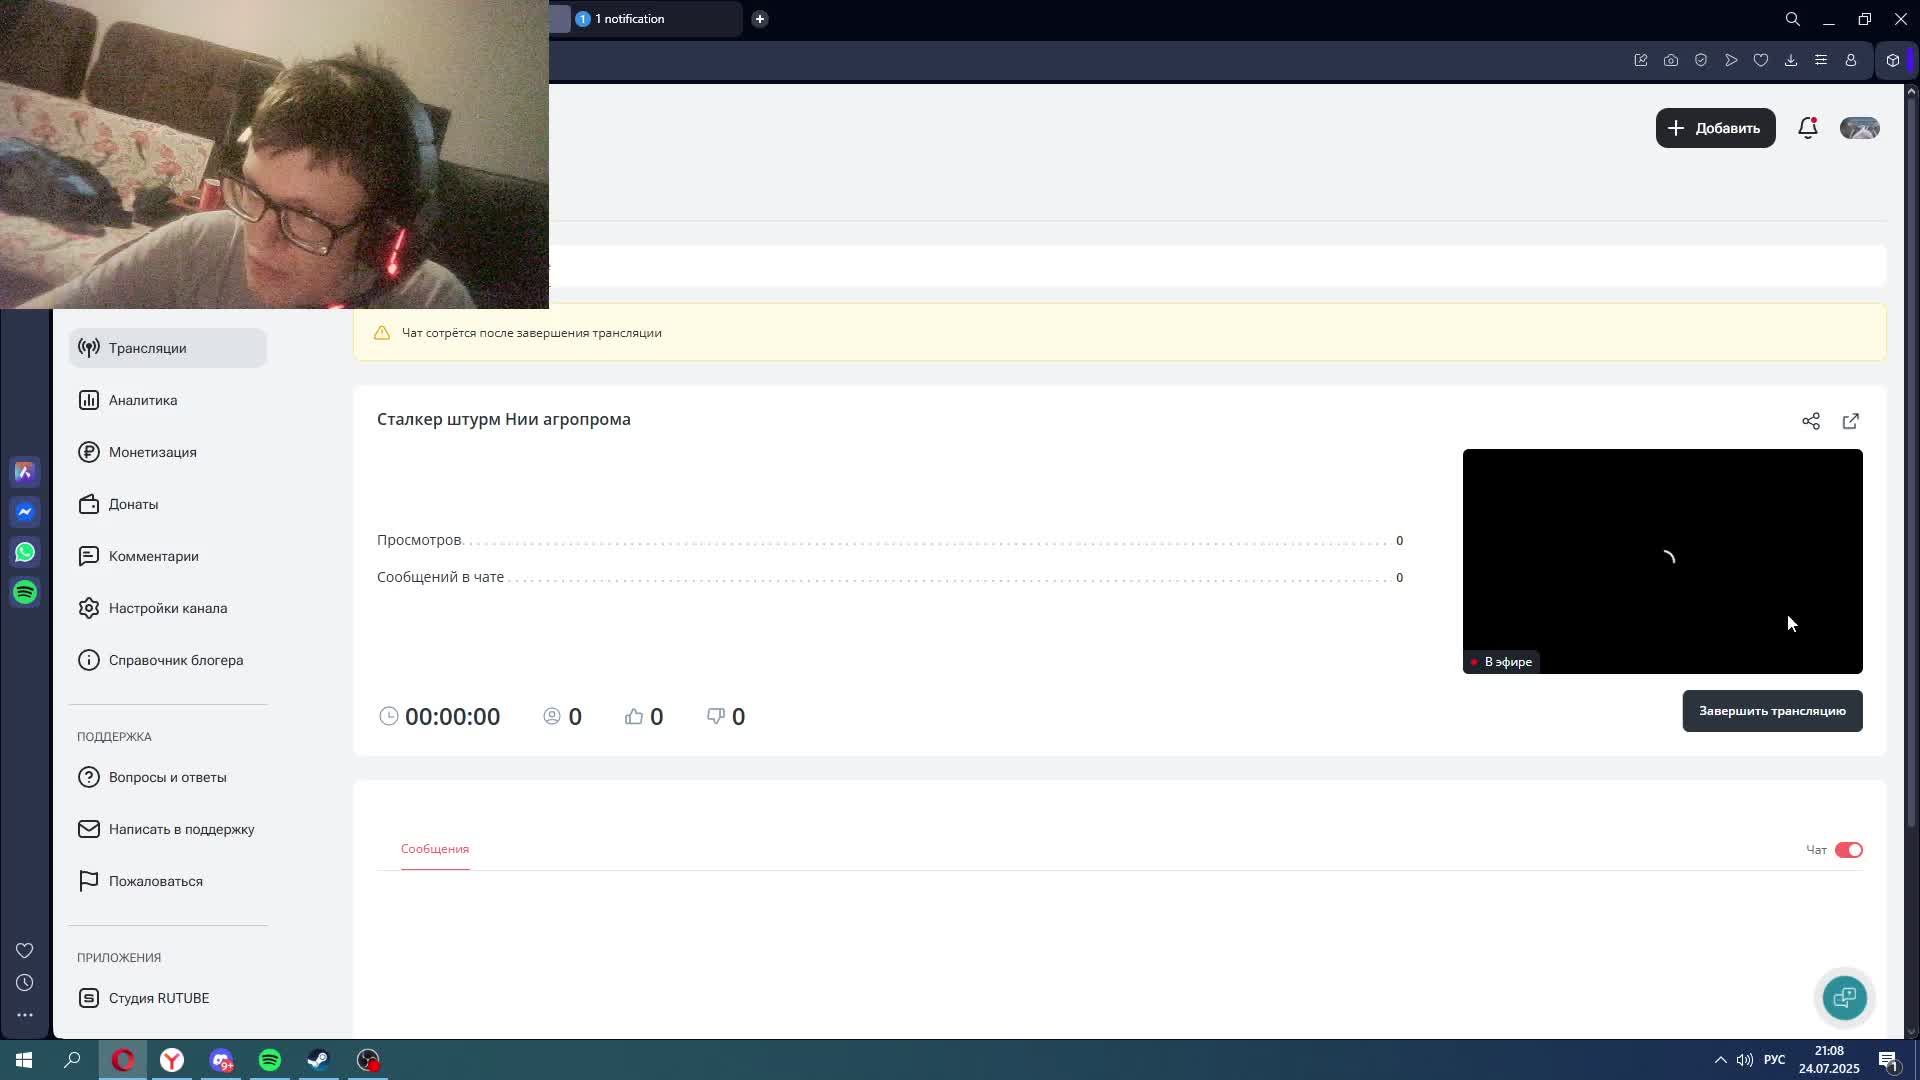Open the user avatar menu

[x=1859, y=128]
